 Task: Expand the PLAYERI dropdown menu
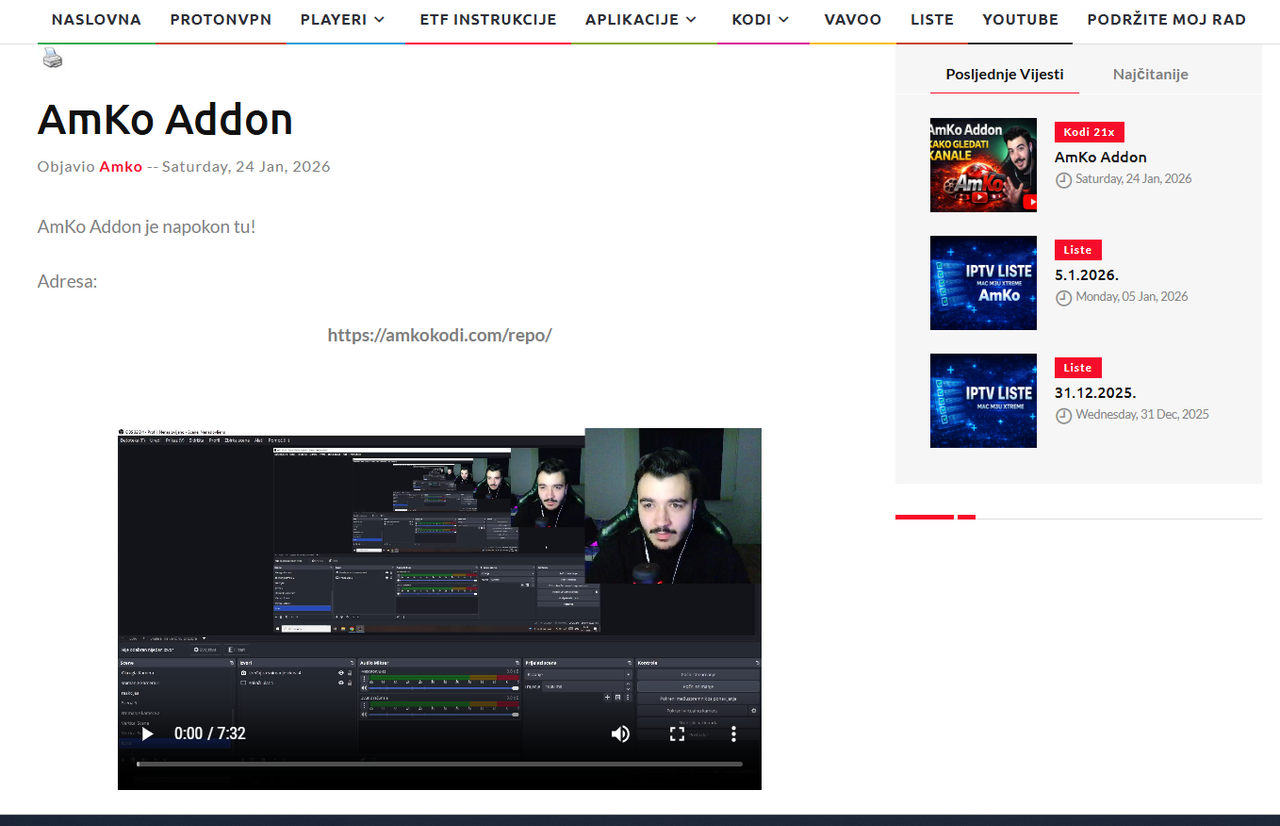coord(343,20)
